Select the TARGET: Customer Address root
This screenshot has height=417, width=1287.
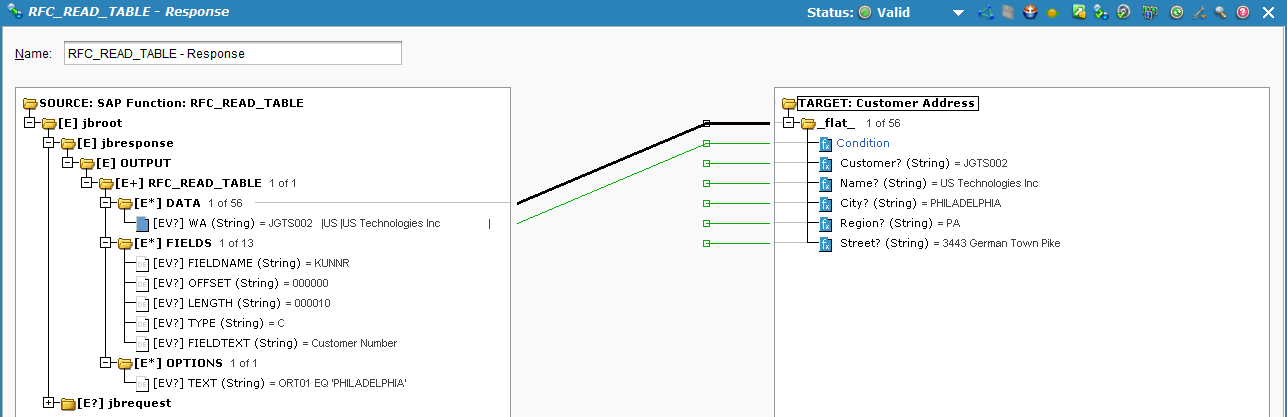(x=886, y=103)
